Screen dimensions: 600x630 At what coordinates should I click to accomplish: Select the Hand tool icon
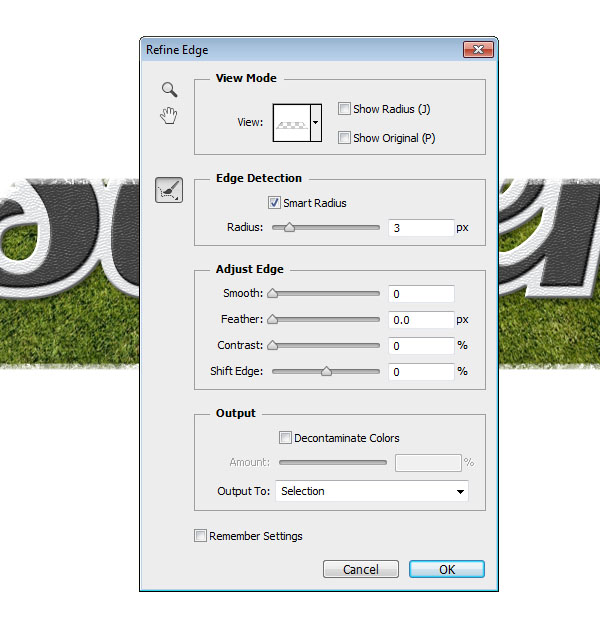pyautogui.click(x=169, y=116)
